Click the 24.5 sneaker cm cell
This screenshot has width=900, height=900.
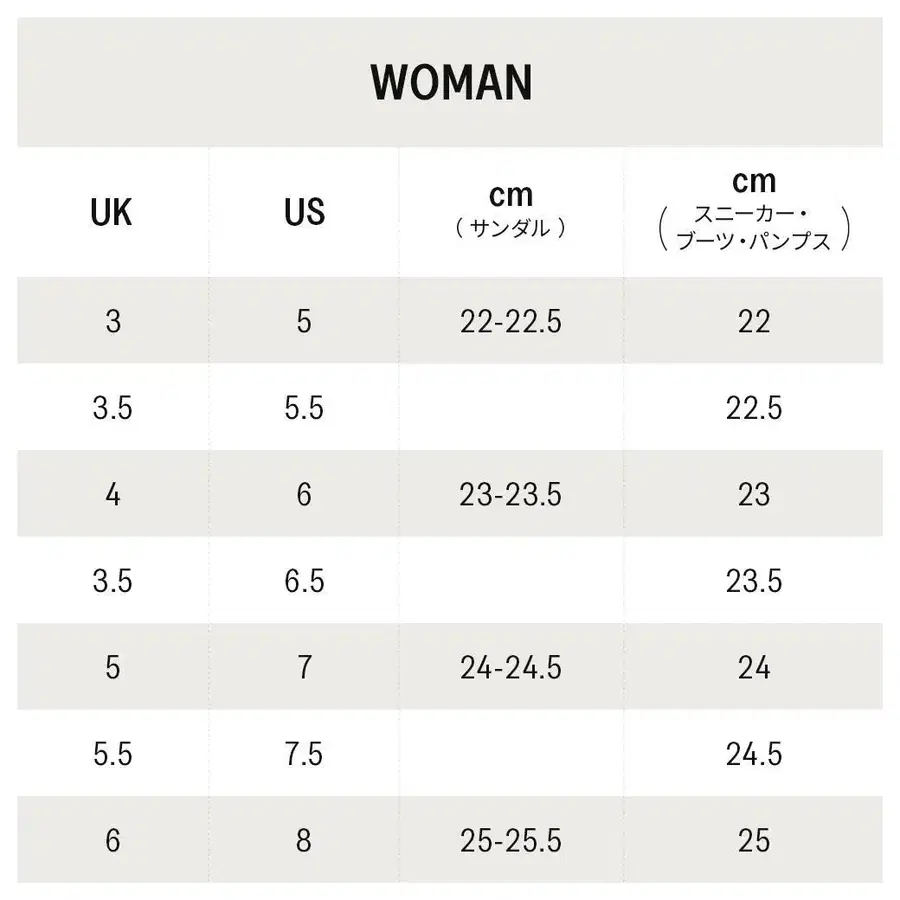(754, 754)
